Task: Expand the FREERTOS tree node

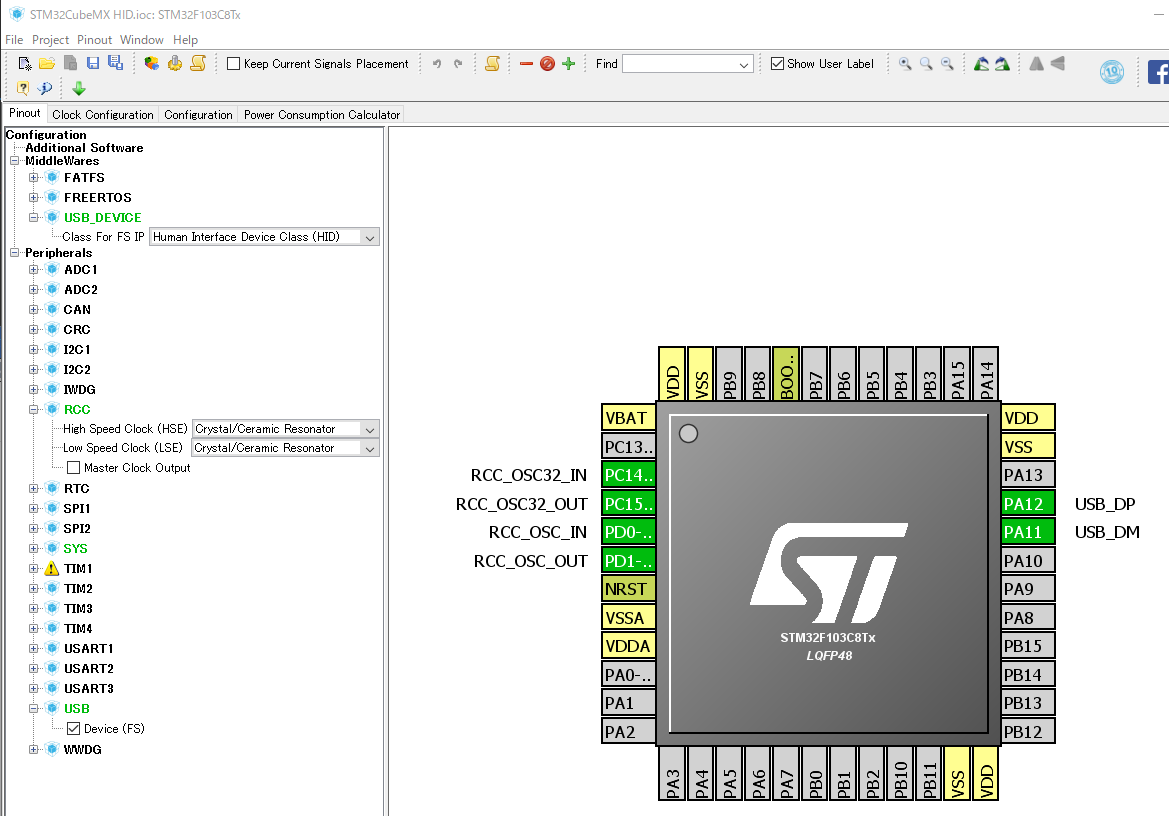Action: tap(34, 197)
